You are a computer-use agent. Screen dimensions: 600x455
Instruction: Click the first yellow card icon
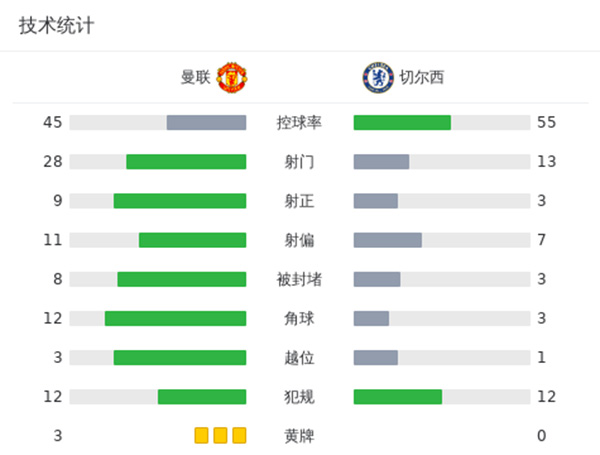(201, 435)
